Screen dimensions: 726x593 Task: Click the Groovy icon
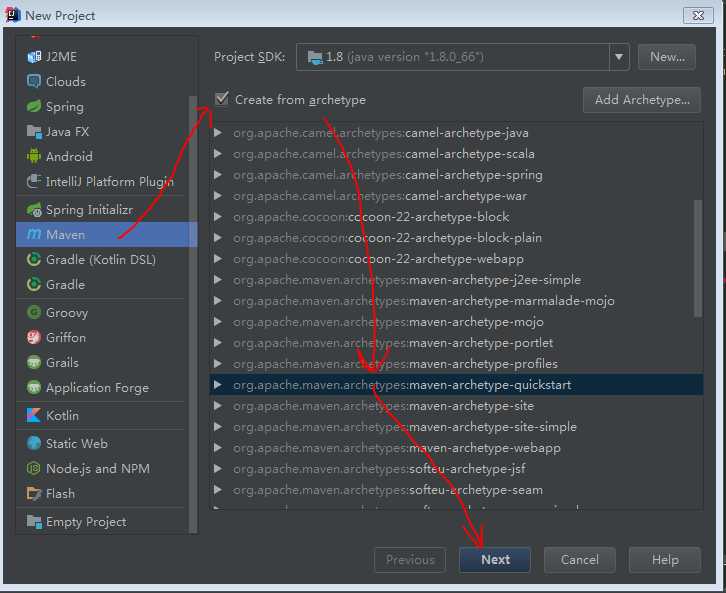point(34,312)
